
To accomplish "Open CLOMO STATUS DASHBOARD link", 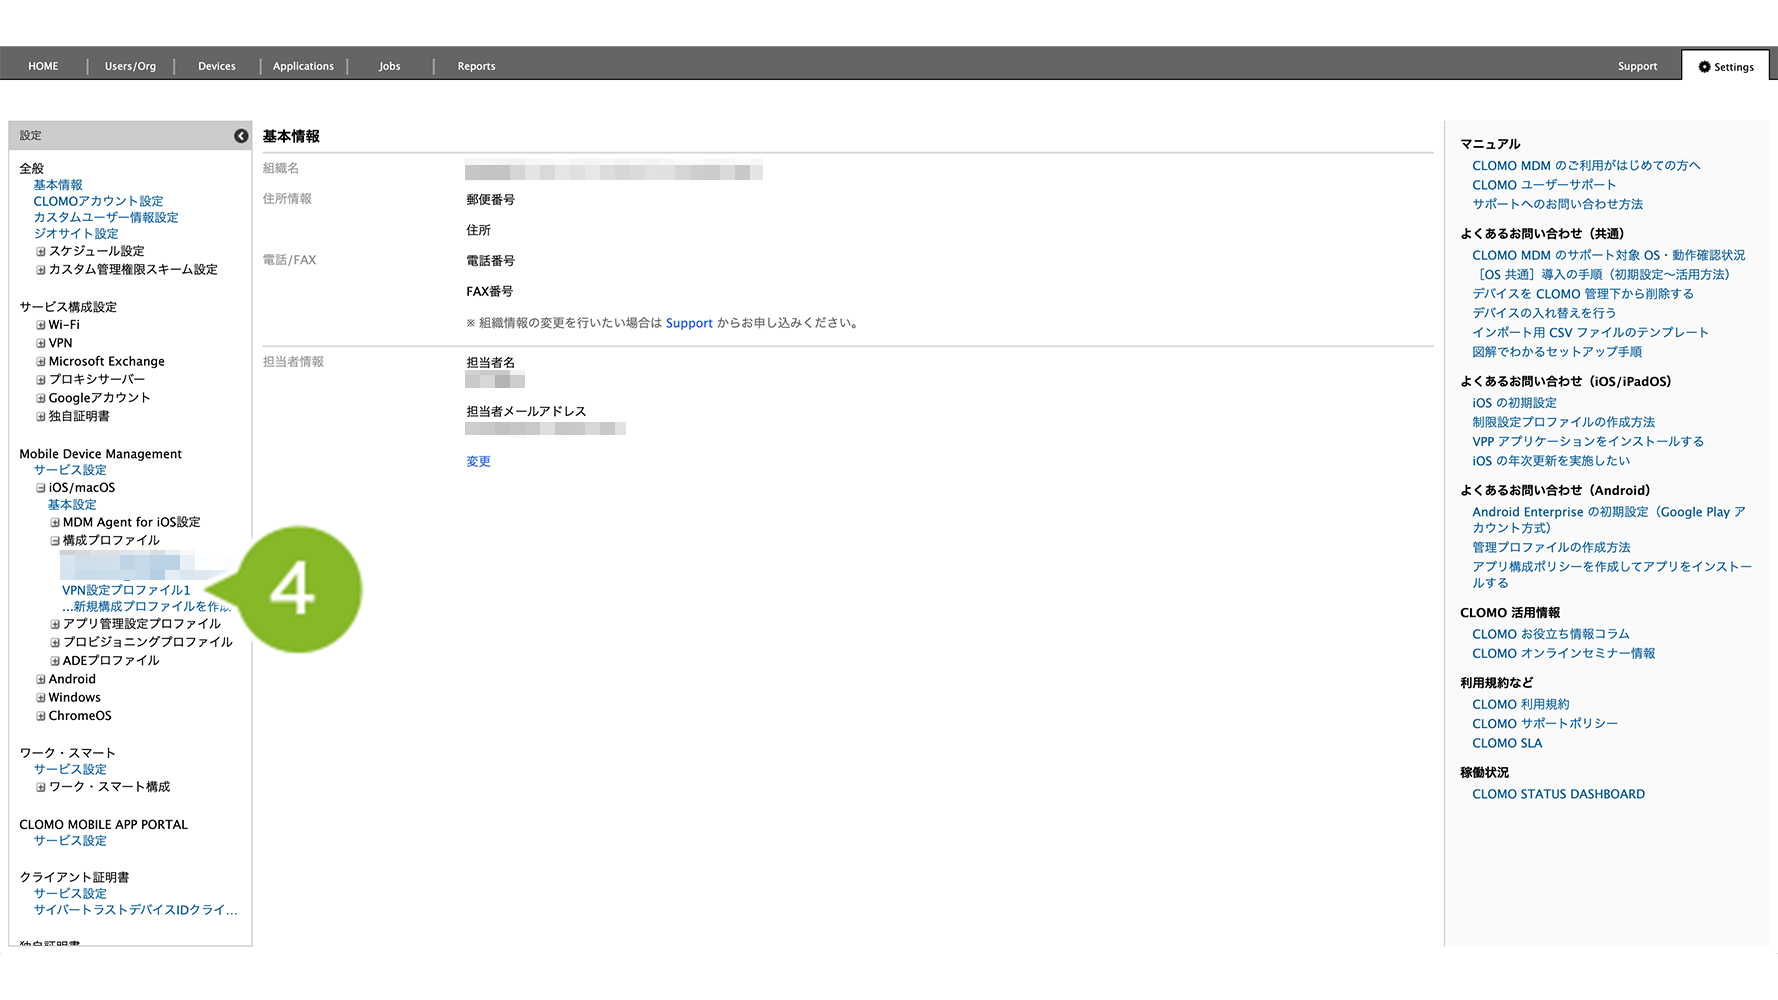I will [1558, 794].
